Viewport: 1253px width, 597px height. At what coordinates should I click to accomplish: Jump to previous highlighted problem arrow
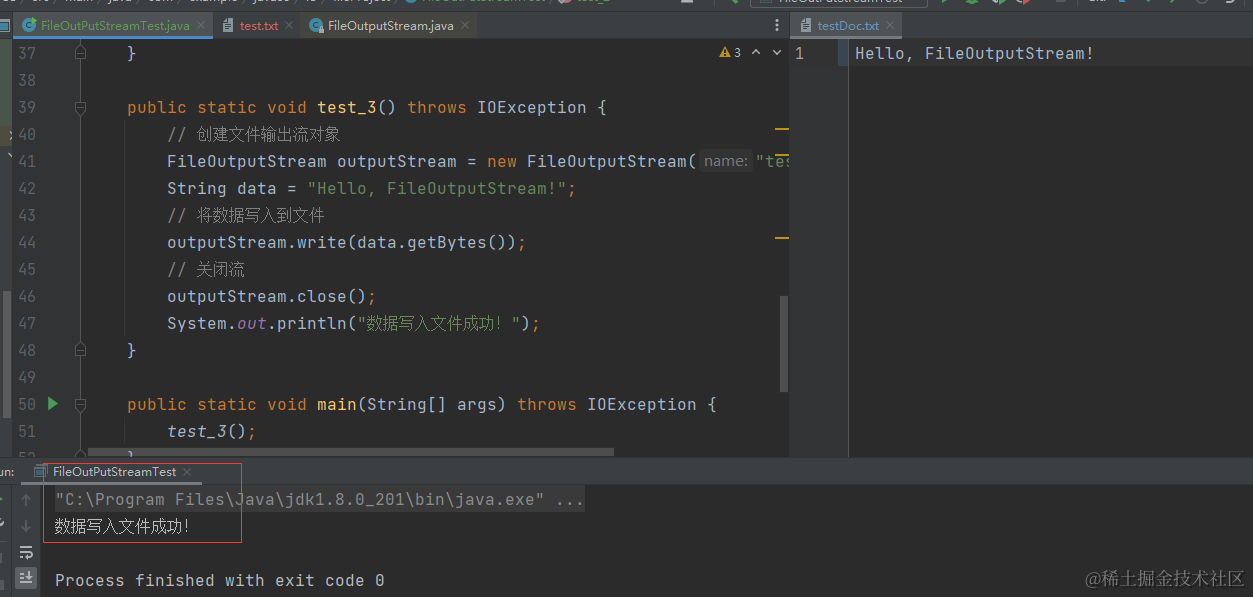click(756, 53)
